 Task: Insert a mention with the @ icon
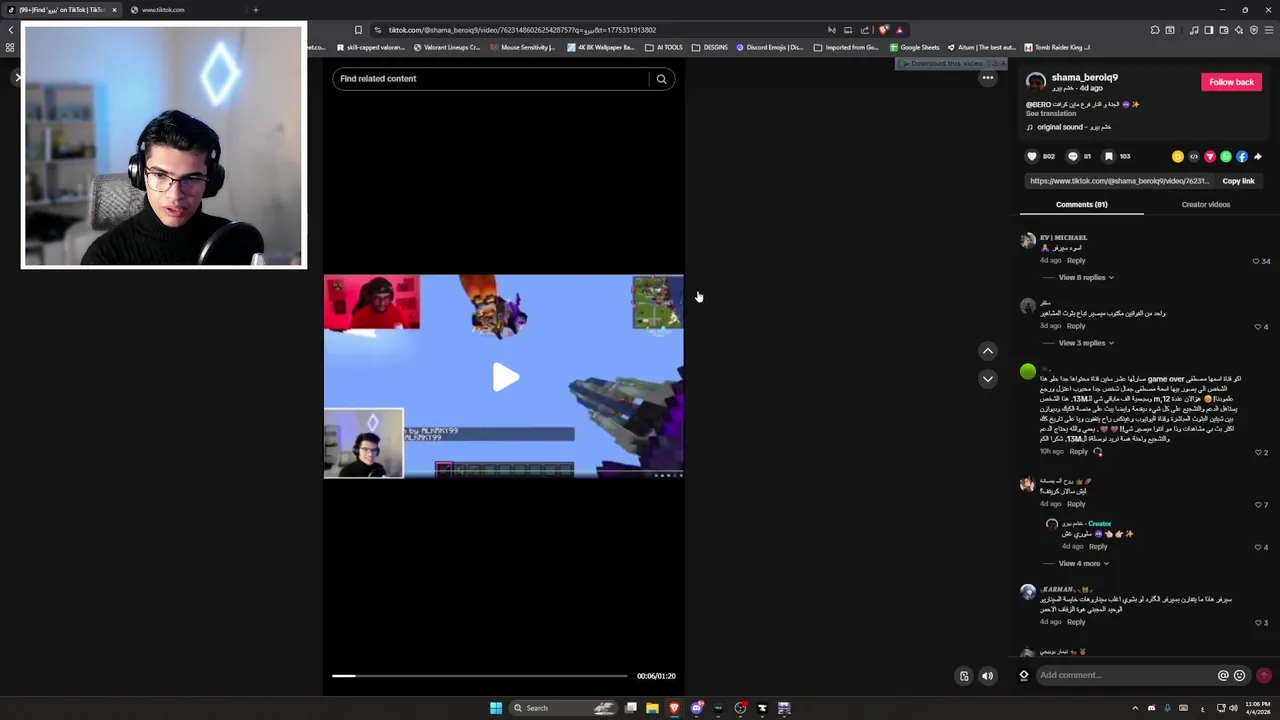tap(1222, 675)
